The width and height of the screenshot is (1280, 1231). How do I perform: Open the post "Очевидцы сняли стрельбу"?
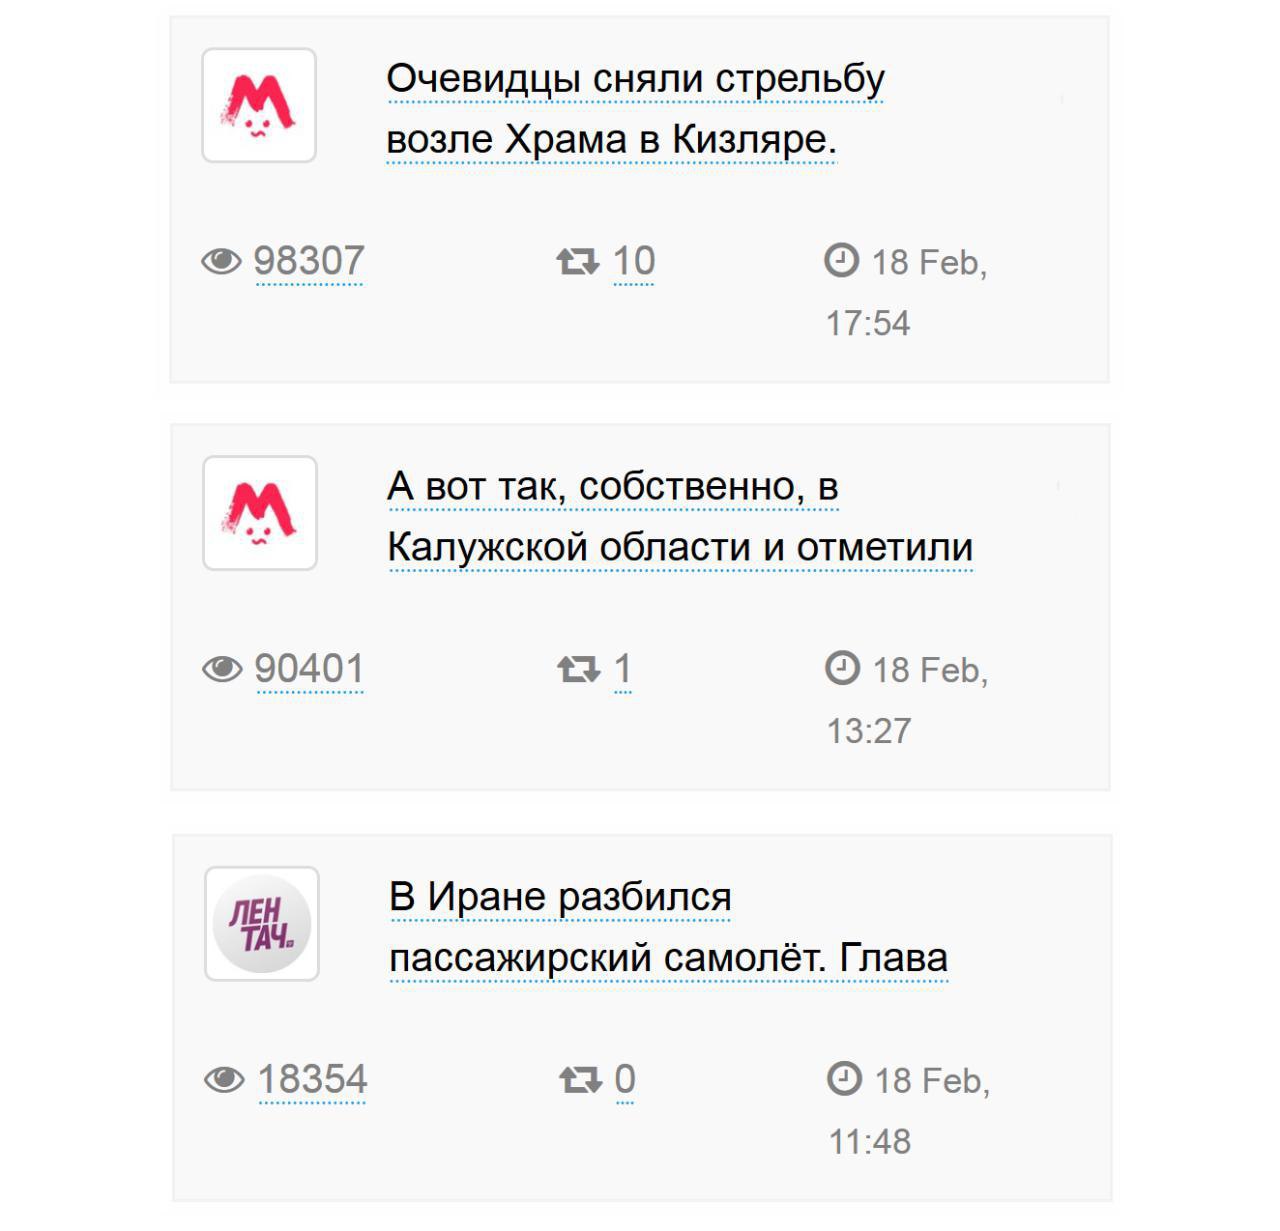pos(635,79)
